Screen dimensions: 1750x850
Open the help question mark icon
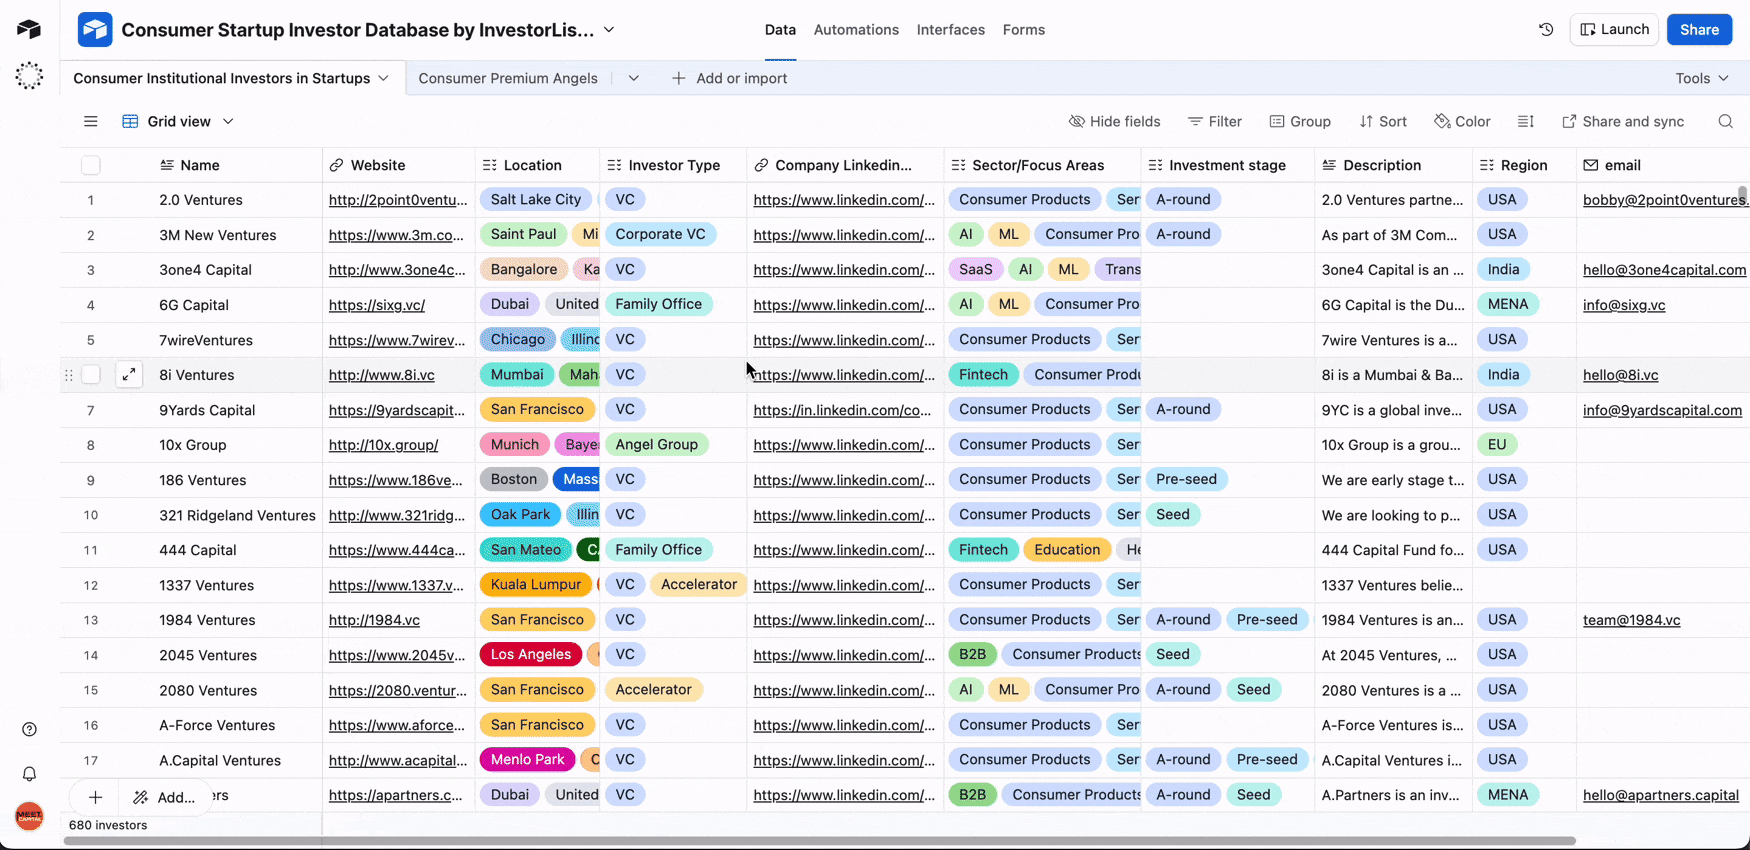pyautogui.click(x=29, y=729)
